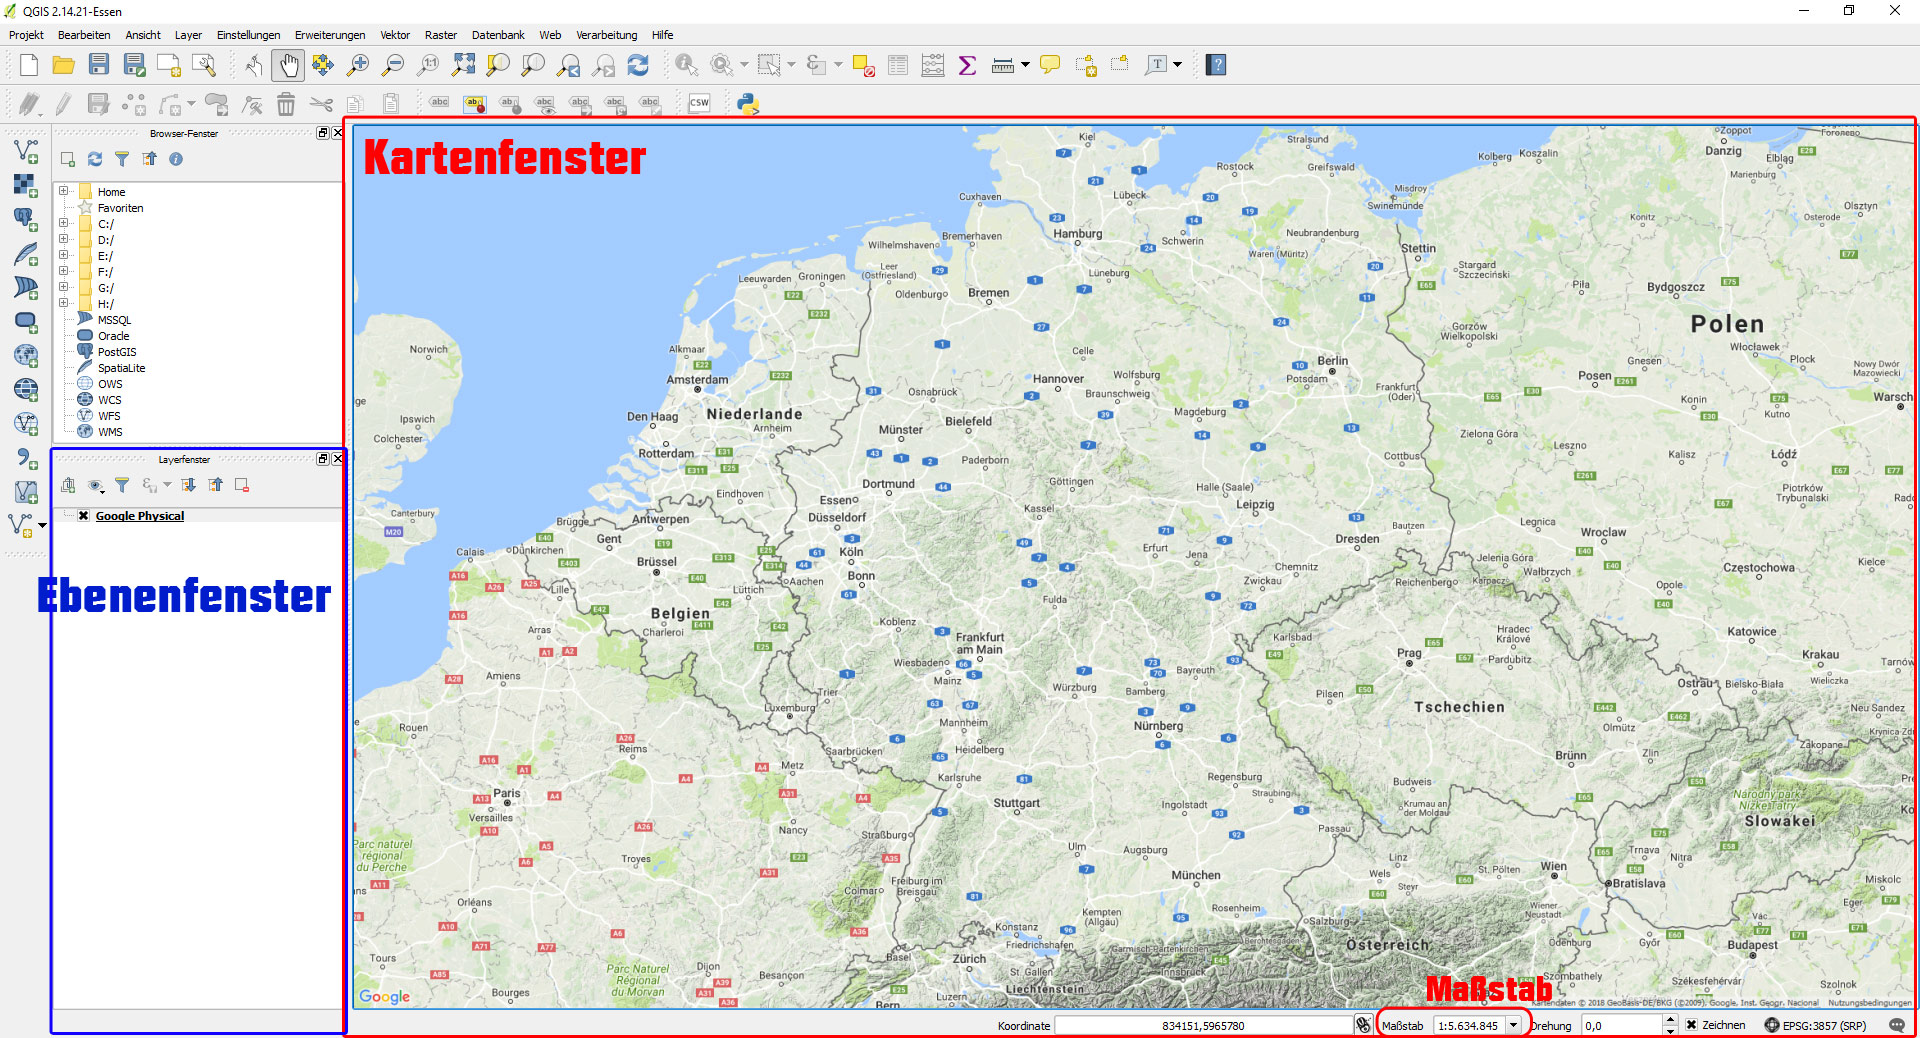Add delimited text layer comma icon
Screen dimensions: 1920x1038
click(x=26, y=458)
